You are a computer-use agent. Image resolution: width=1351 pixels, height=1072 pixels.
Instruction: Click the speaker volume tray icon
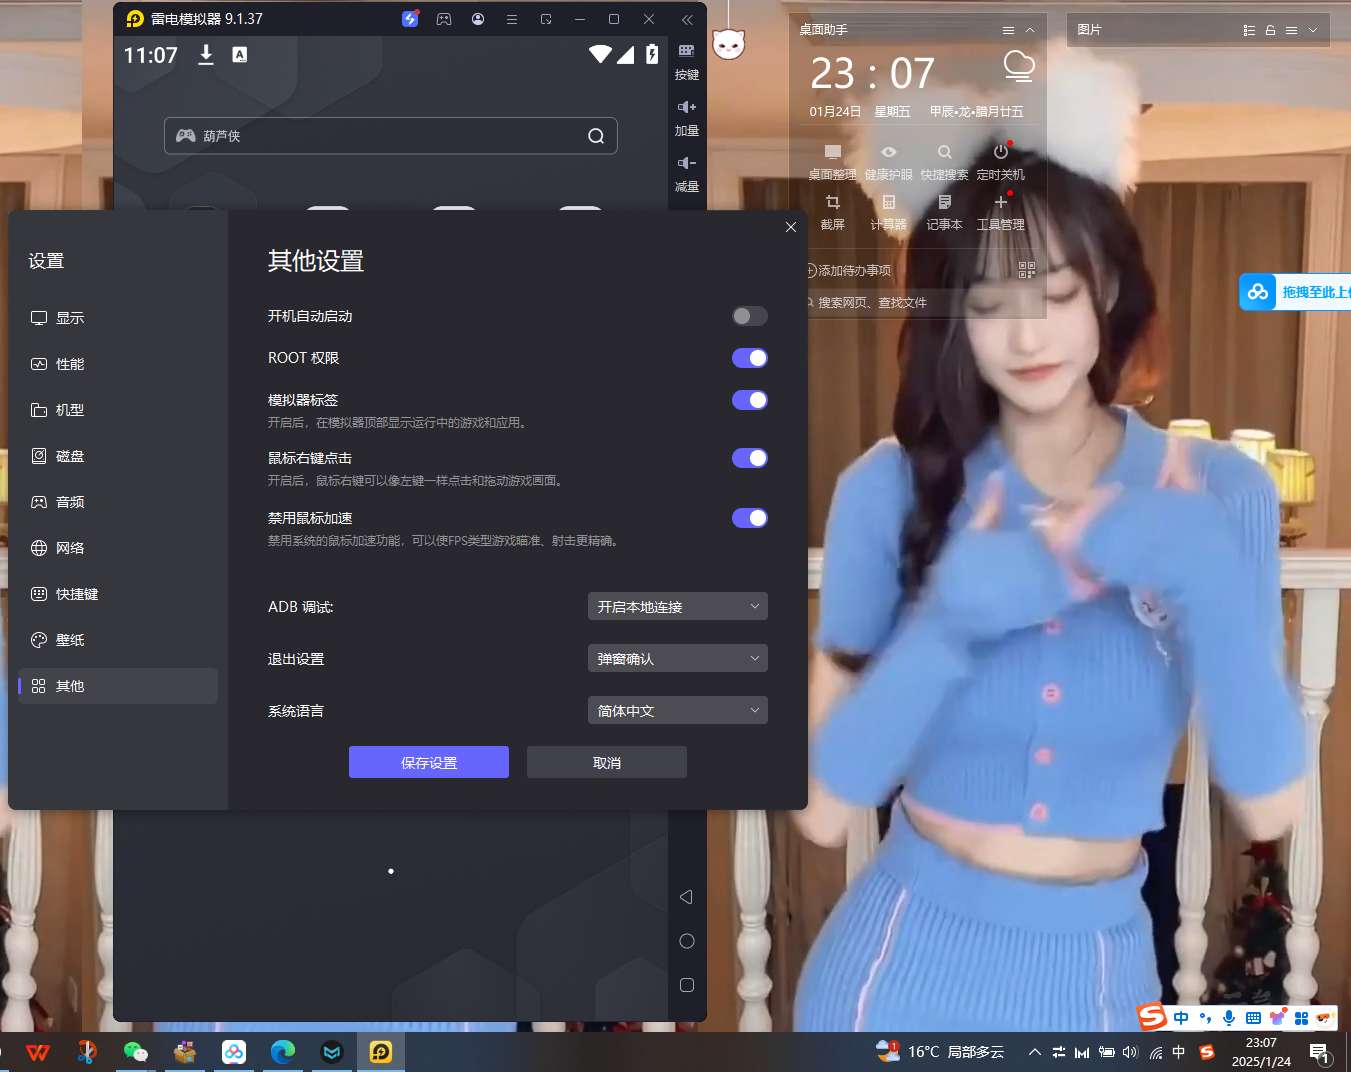(x=1131, y=1052)
